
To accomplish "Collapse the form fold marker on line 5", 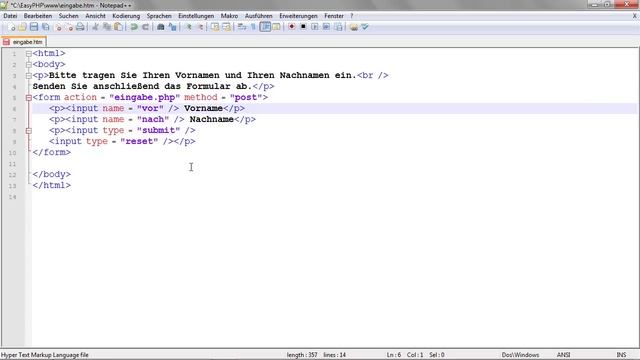I will [x=29, y=98].
